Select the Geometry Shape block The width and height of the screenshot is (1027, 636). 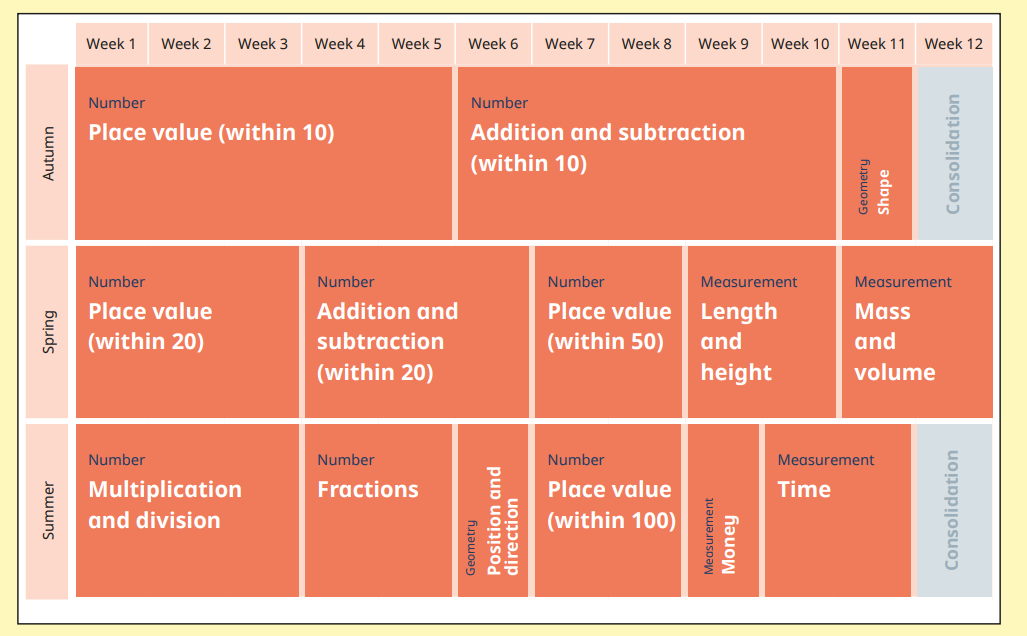tap(876, 153)
